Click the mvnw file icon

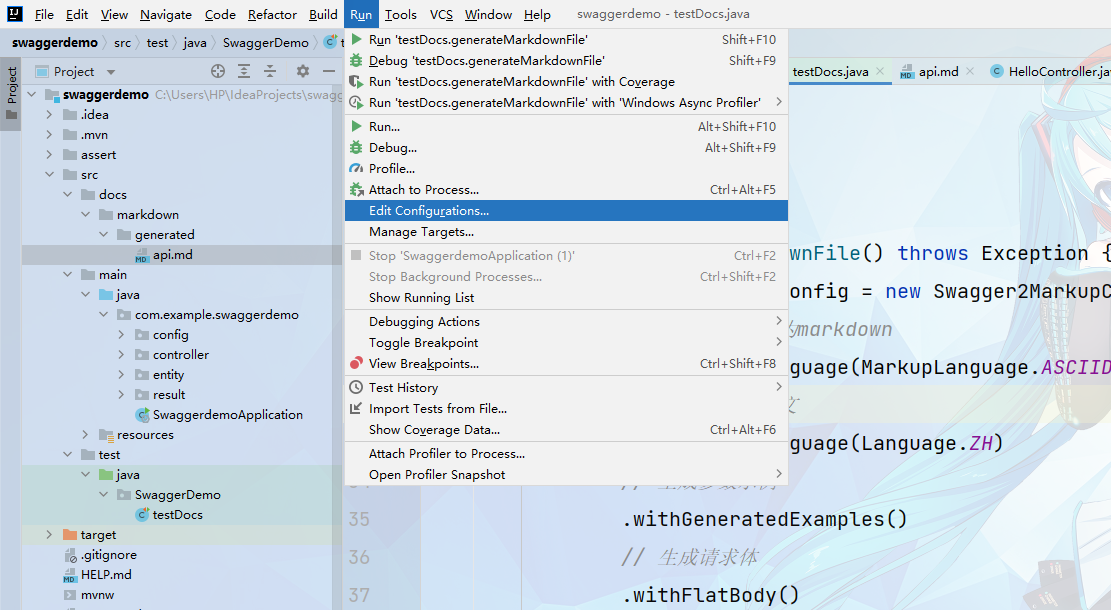(x=69, y=595)
